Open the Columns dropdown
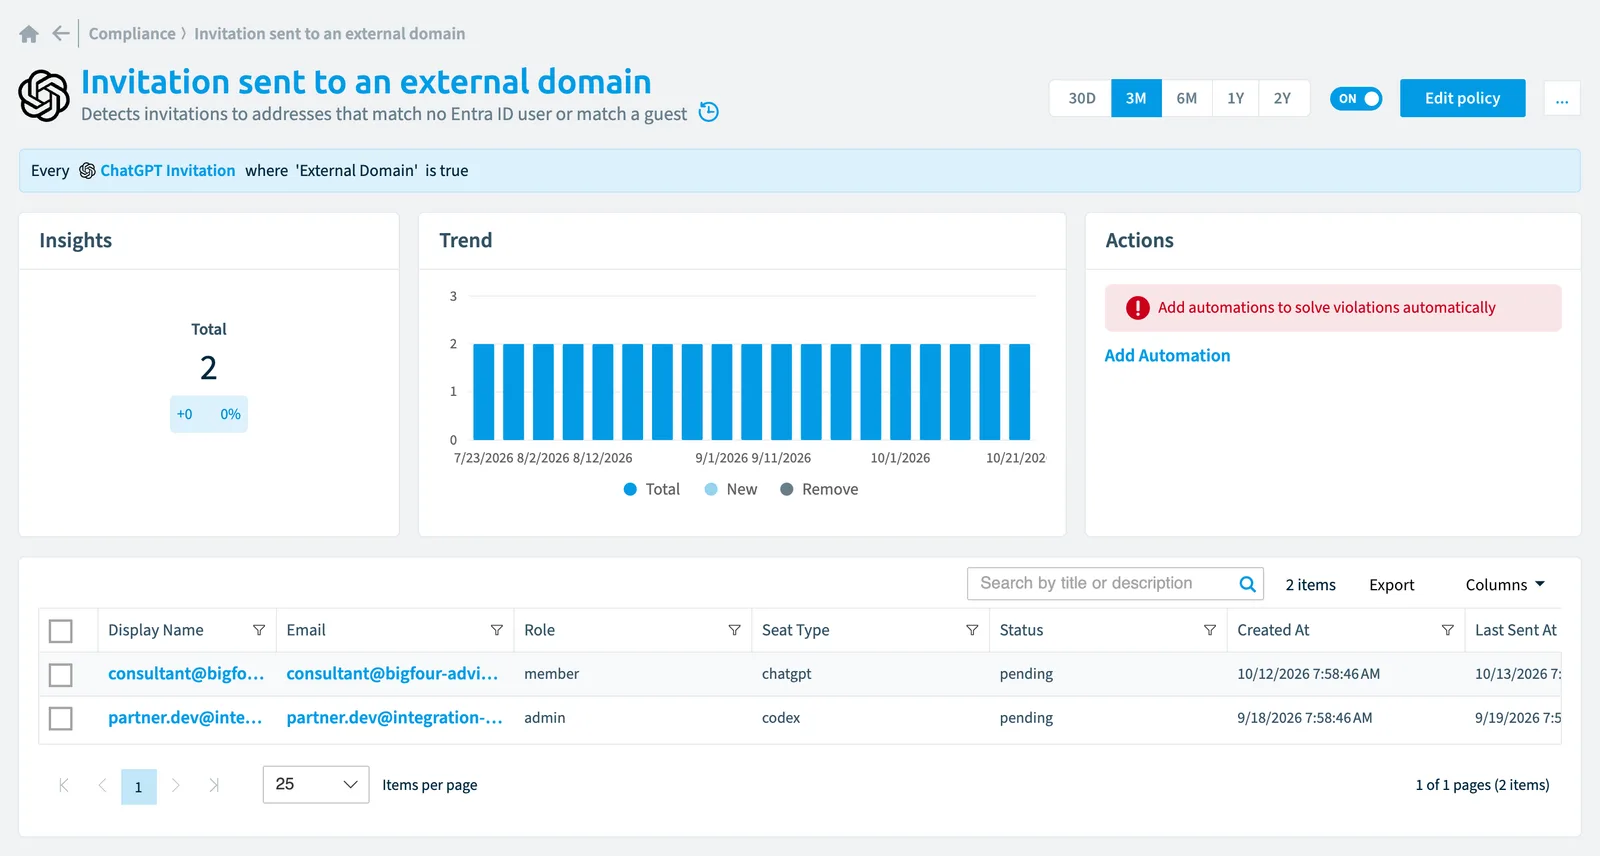The width and height of the screenshot is (1600, 856). point(1505,585)
